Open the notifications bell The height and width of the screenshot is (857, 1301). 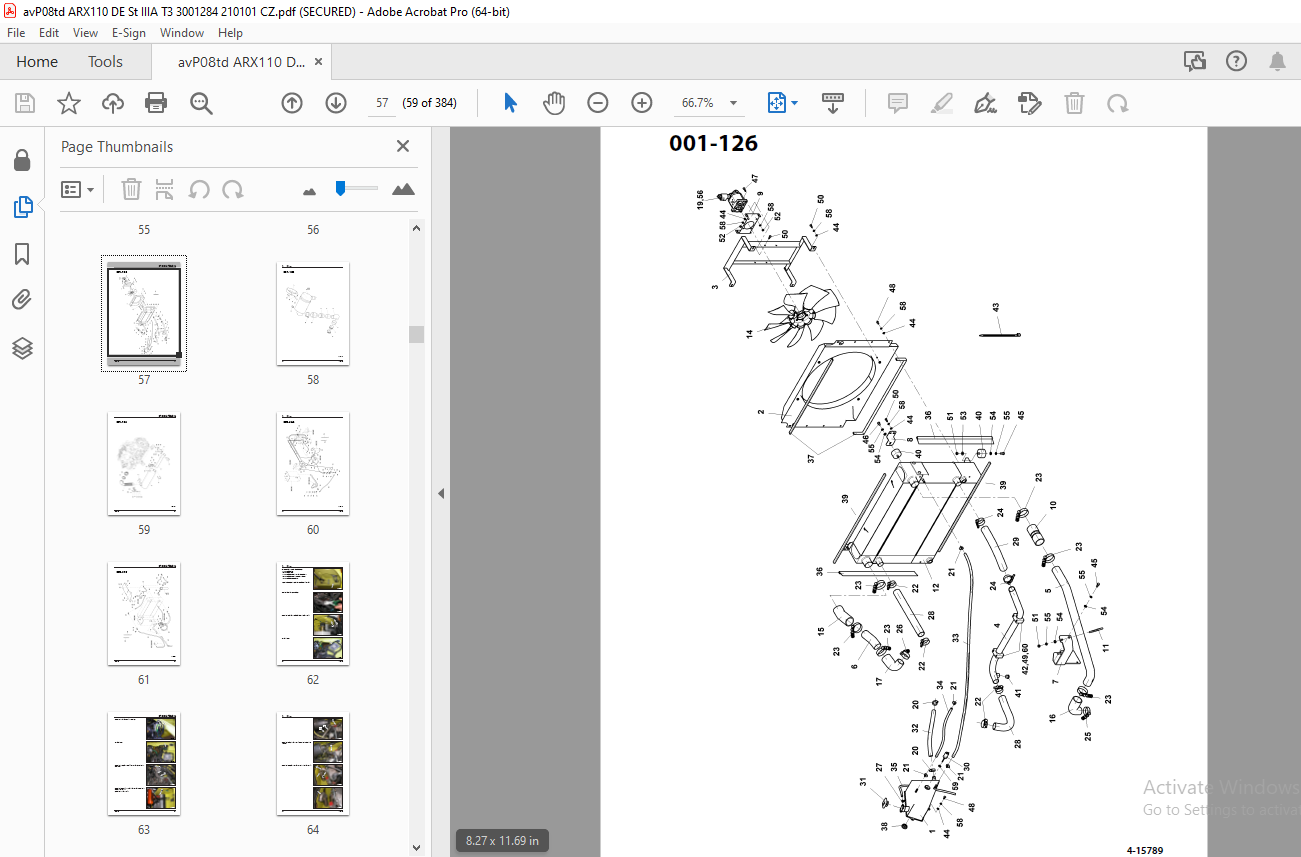tap(1277, 61)
